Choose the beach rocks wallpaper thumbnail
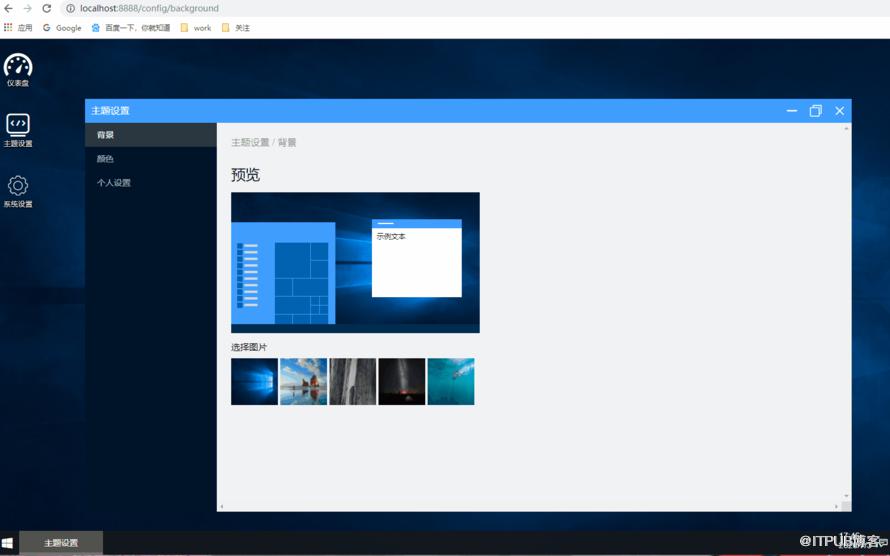The width and height of the screenshot is (890, 556). click(x=304, y=381)
